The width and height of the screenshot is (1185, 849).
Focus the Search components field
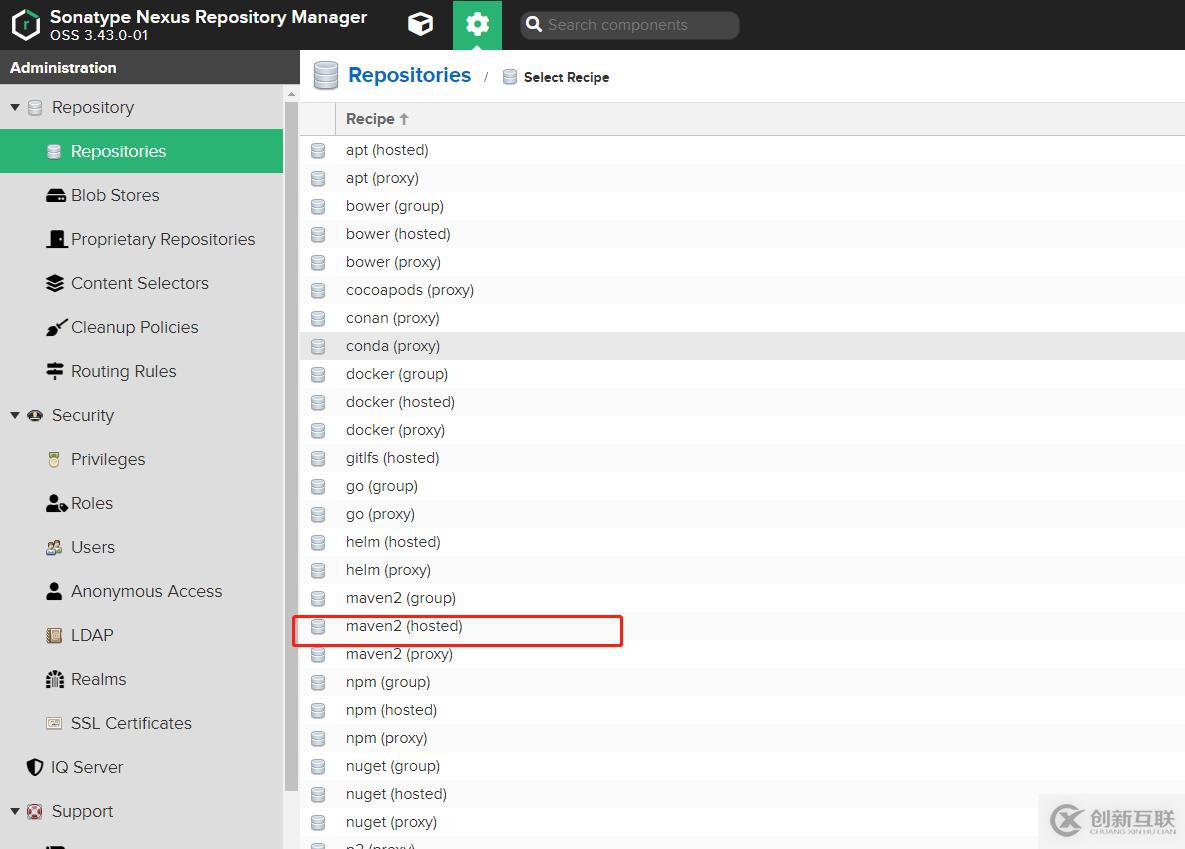(x=630, y=25)
